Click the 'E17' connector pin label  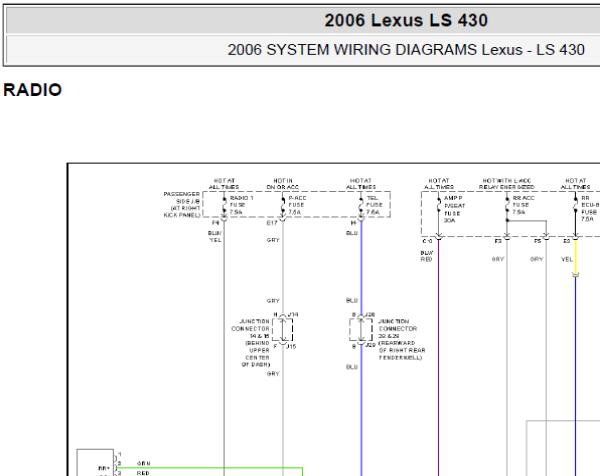point(272,223)
